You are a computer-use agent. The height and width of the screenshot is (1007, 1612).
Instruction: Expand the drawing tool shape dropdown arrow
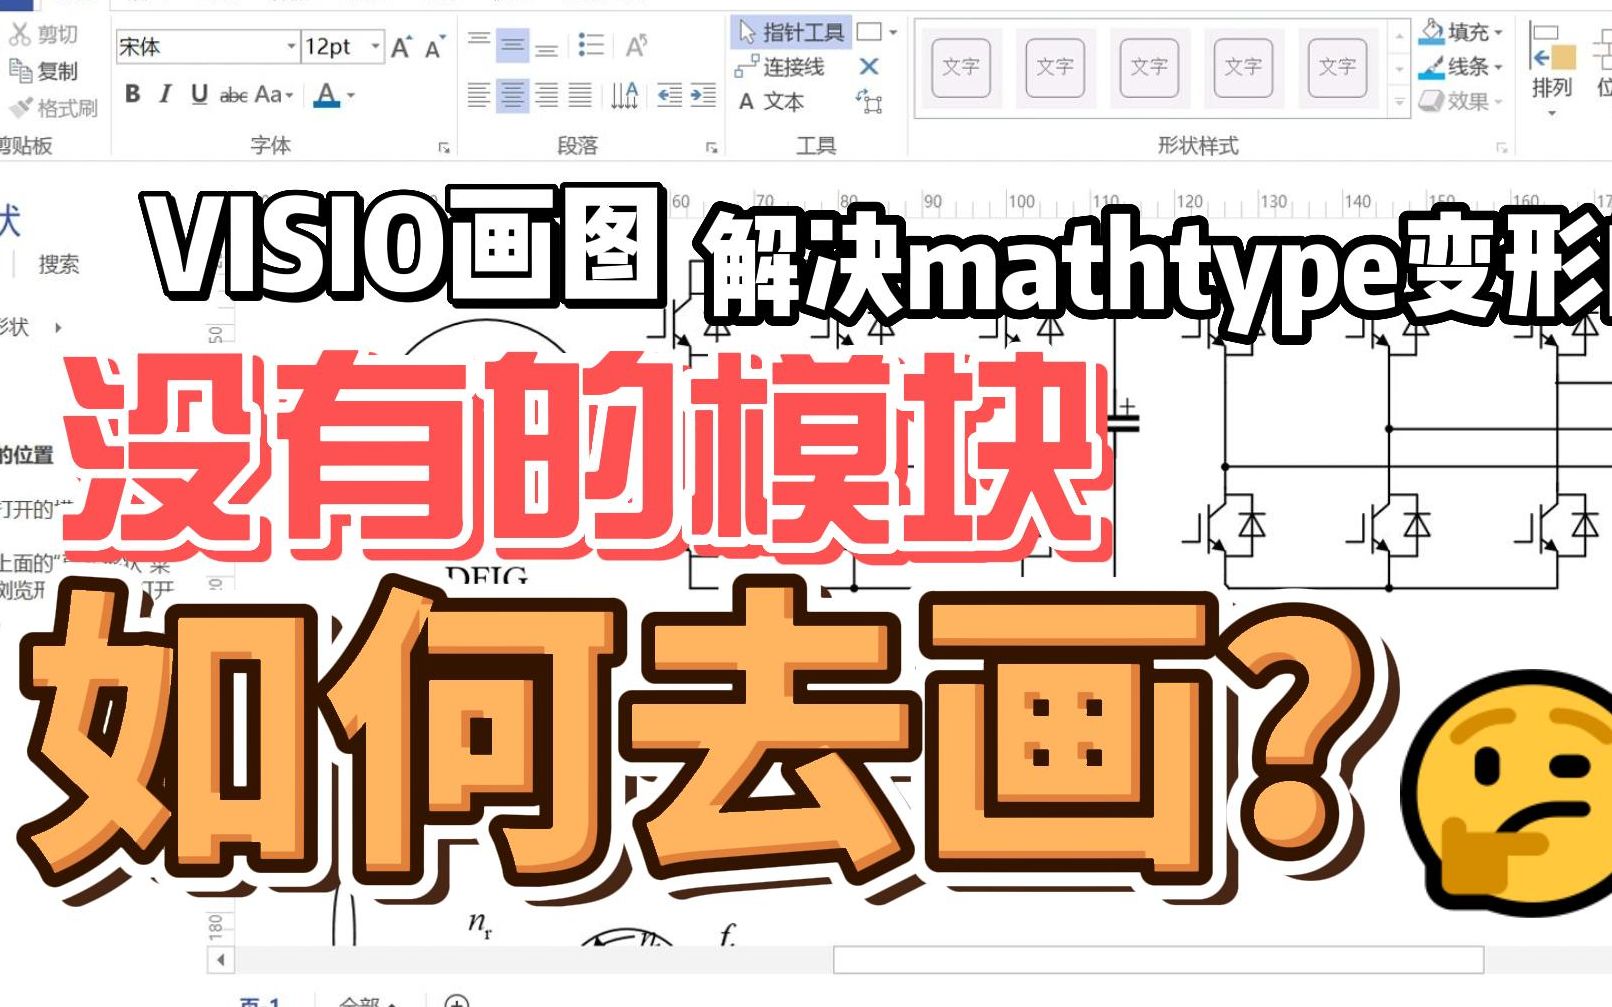pos(893,33)
